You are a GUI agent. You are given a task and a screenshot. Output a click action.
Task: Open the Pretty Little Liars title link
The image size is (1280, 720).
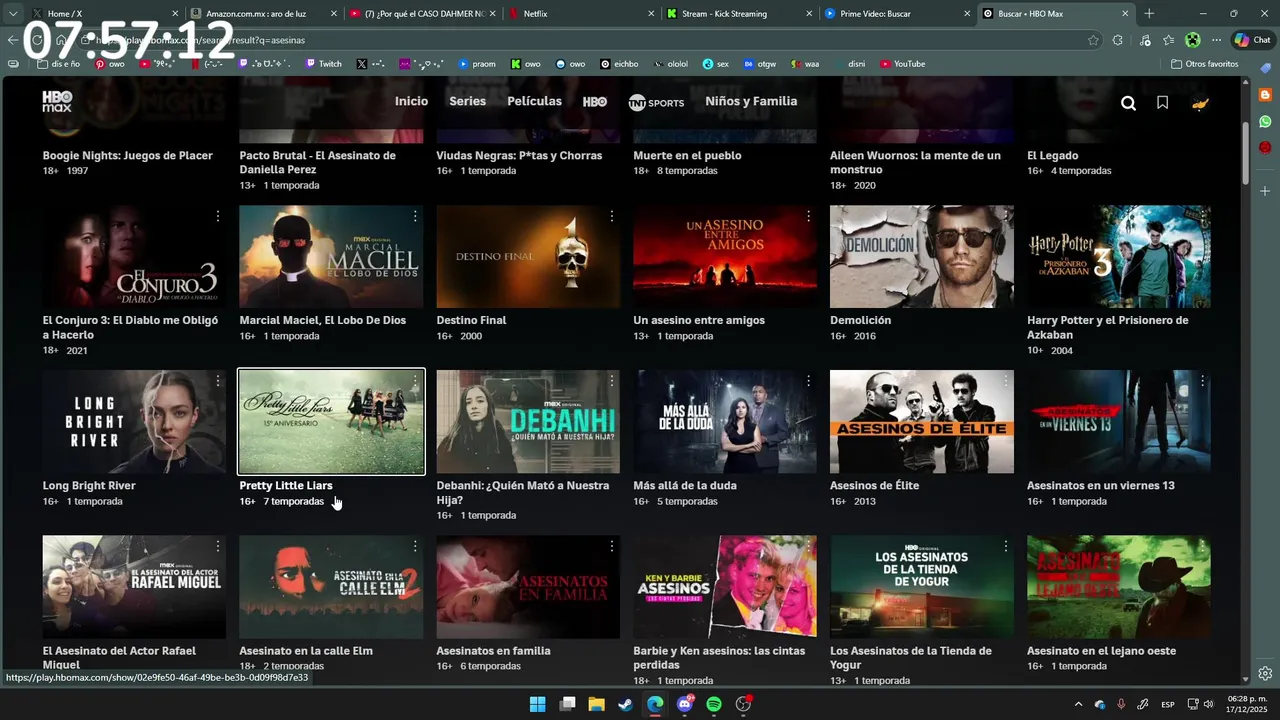click(286, 486)
